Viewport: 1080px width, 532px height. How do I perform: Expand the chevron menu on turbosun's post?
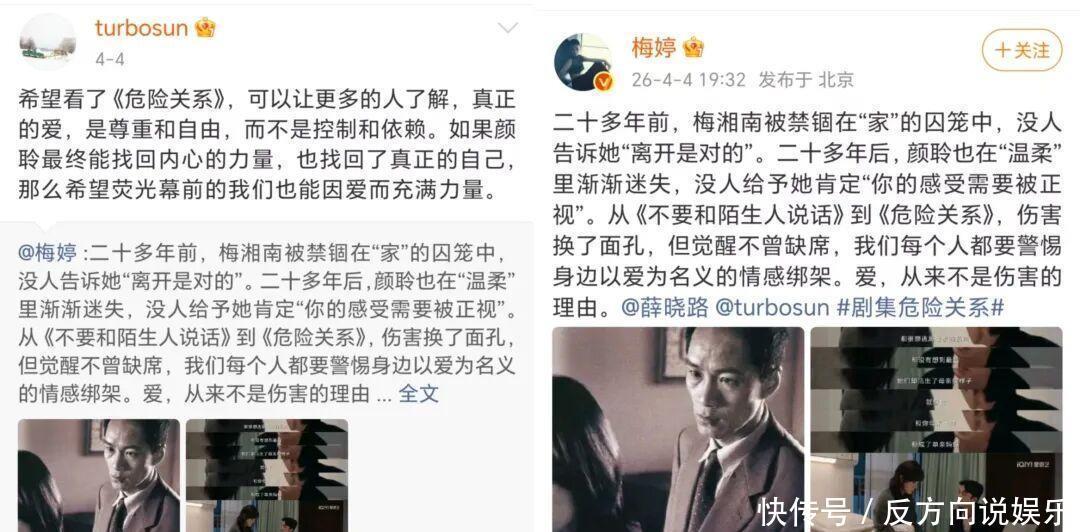point(508,28)
